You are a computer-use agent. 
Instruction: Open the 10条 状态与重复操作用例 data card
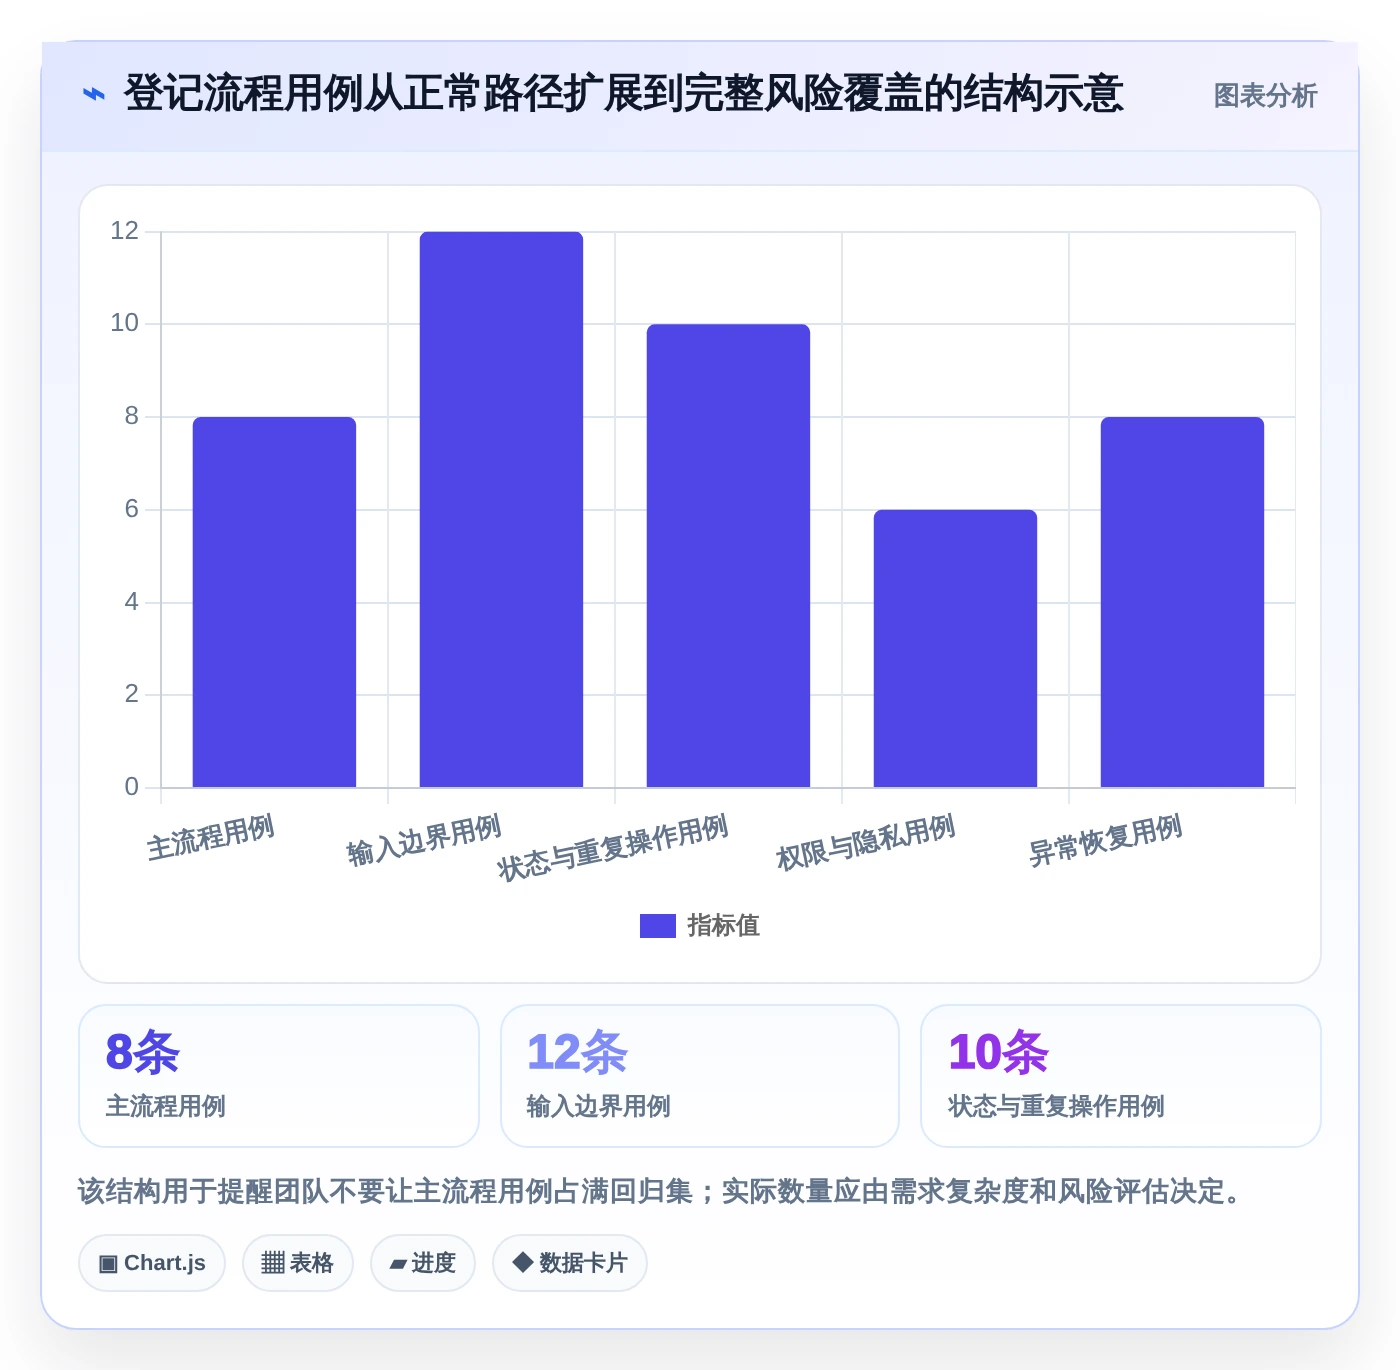(x=1121, y=1076)
